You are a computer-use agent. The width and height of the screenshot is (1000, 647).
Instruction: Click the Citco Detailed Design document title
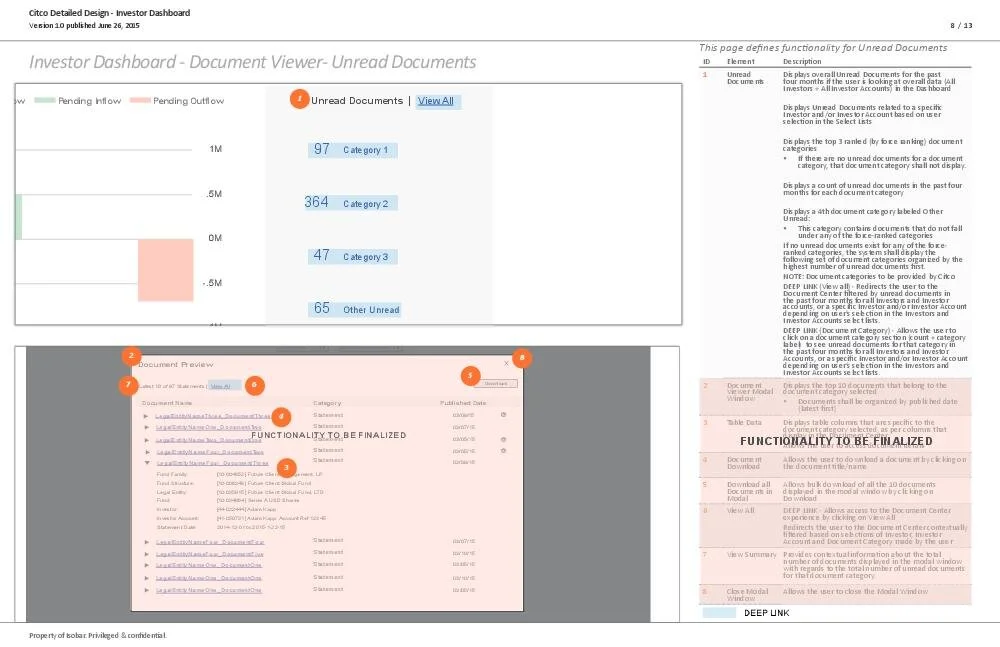(x=109, y=13)
